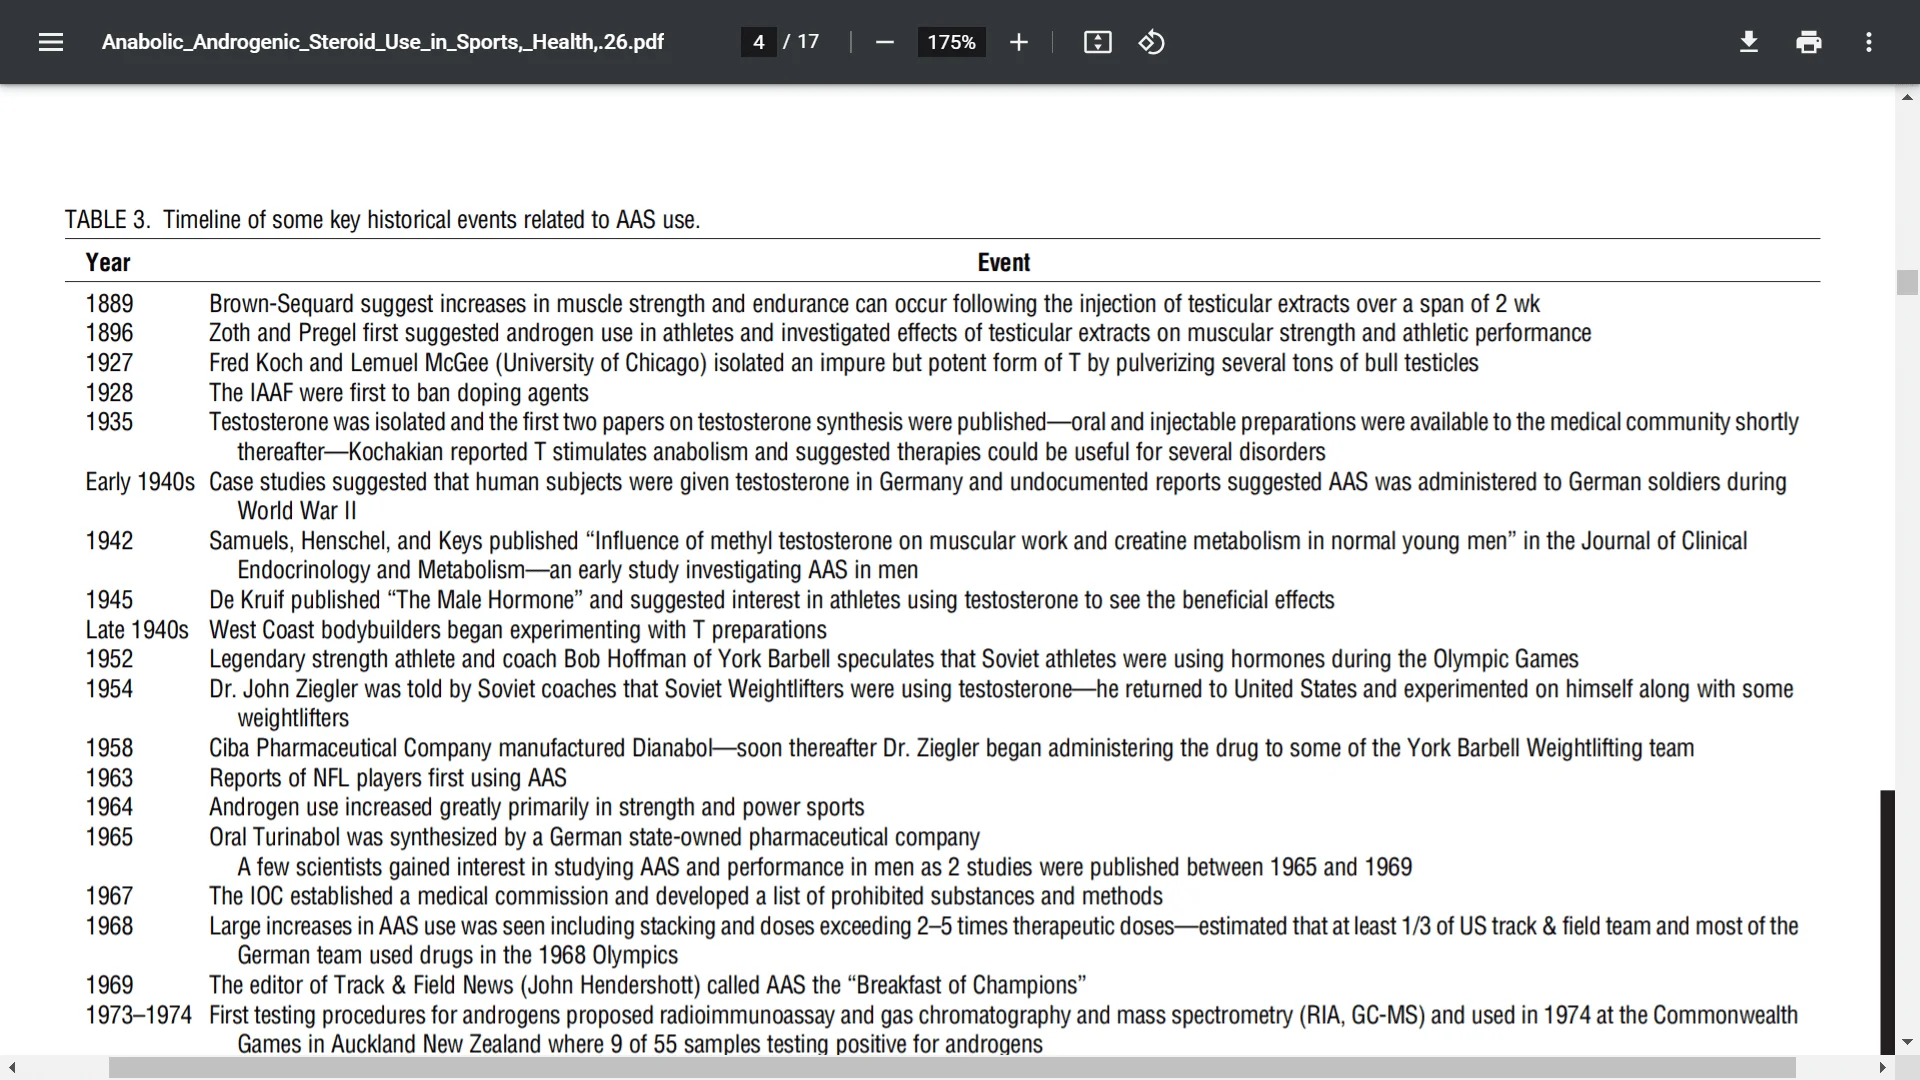Click the West Coast bodybuilders event text
Image resolution: width=1920 pixels, height=1080 pixels.
pos(517,630)
